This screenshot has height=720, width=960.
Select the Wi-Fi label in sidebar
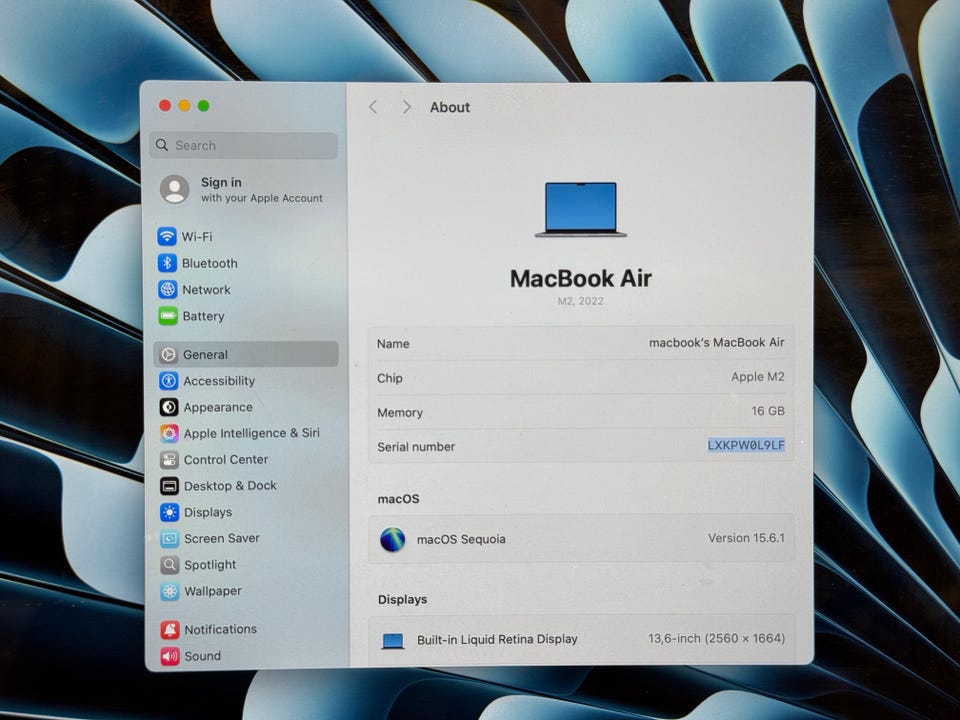pos(197,236)
